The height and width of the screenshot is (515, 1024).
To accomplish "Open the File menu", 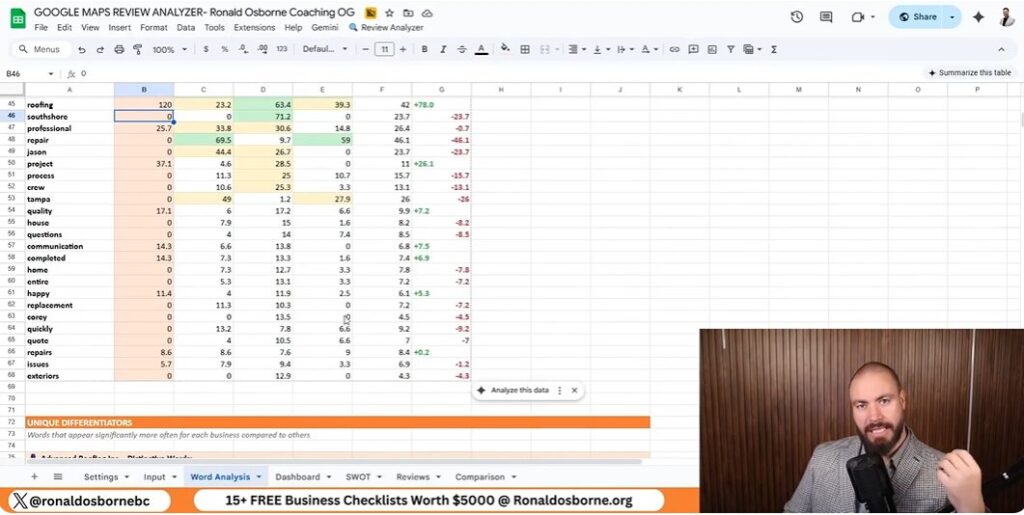I will click(41, 27).
